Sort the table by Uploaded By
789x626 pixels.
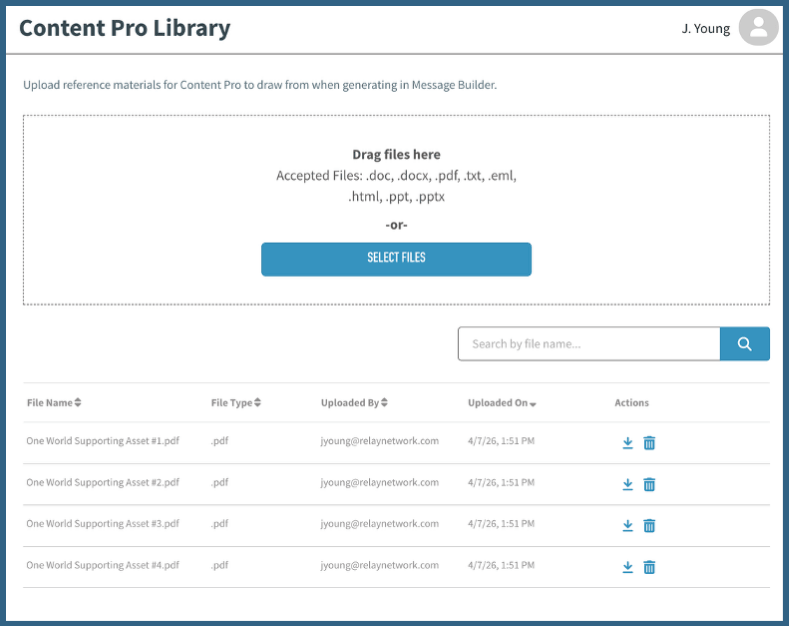click(x=354, y=403)
